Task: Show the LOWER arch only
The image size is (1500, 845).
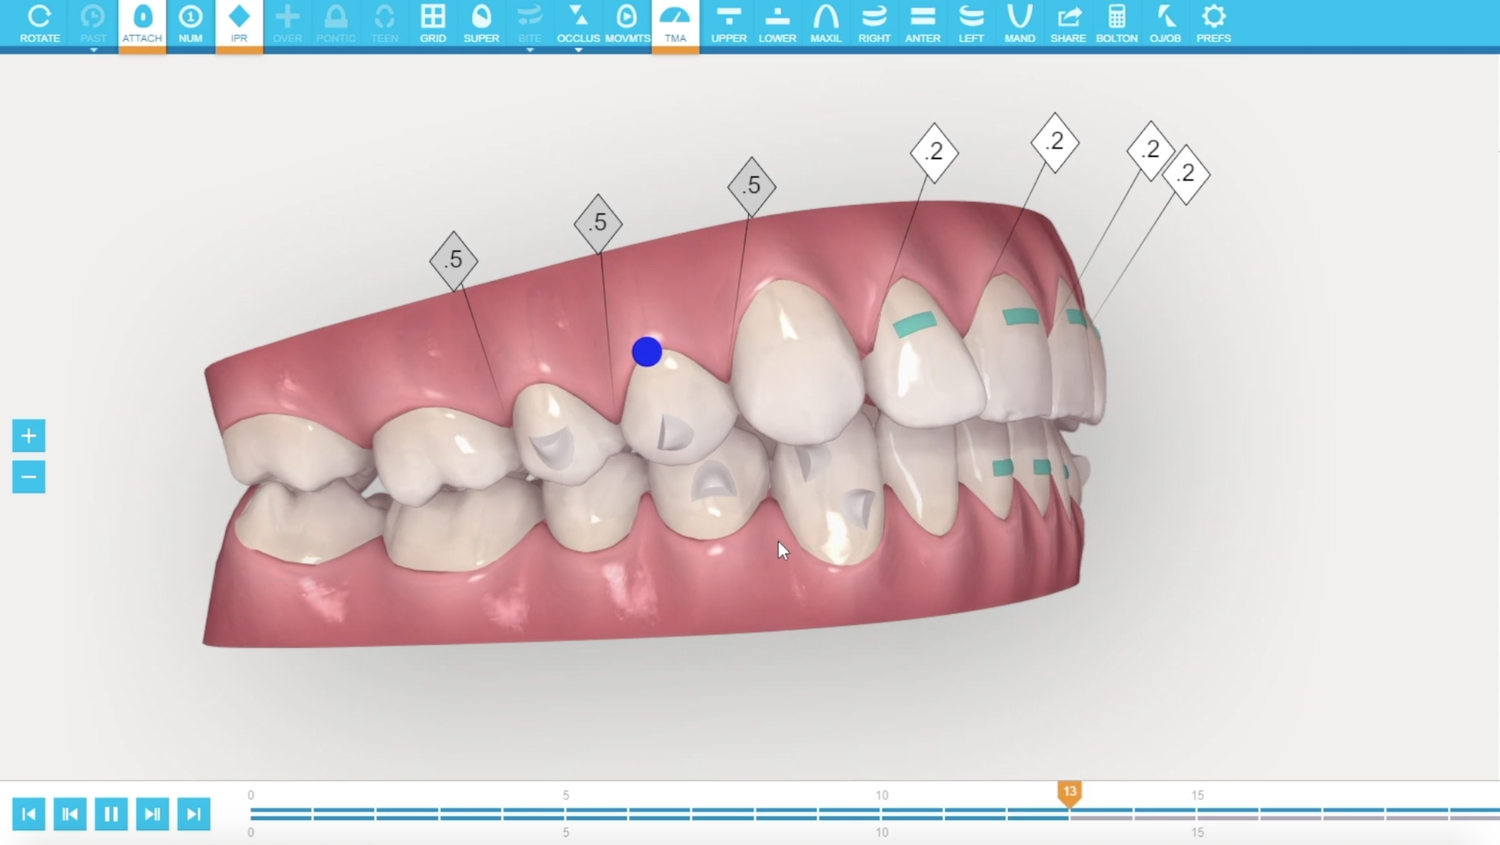Action: tap(777, 22)
